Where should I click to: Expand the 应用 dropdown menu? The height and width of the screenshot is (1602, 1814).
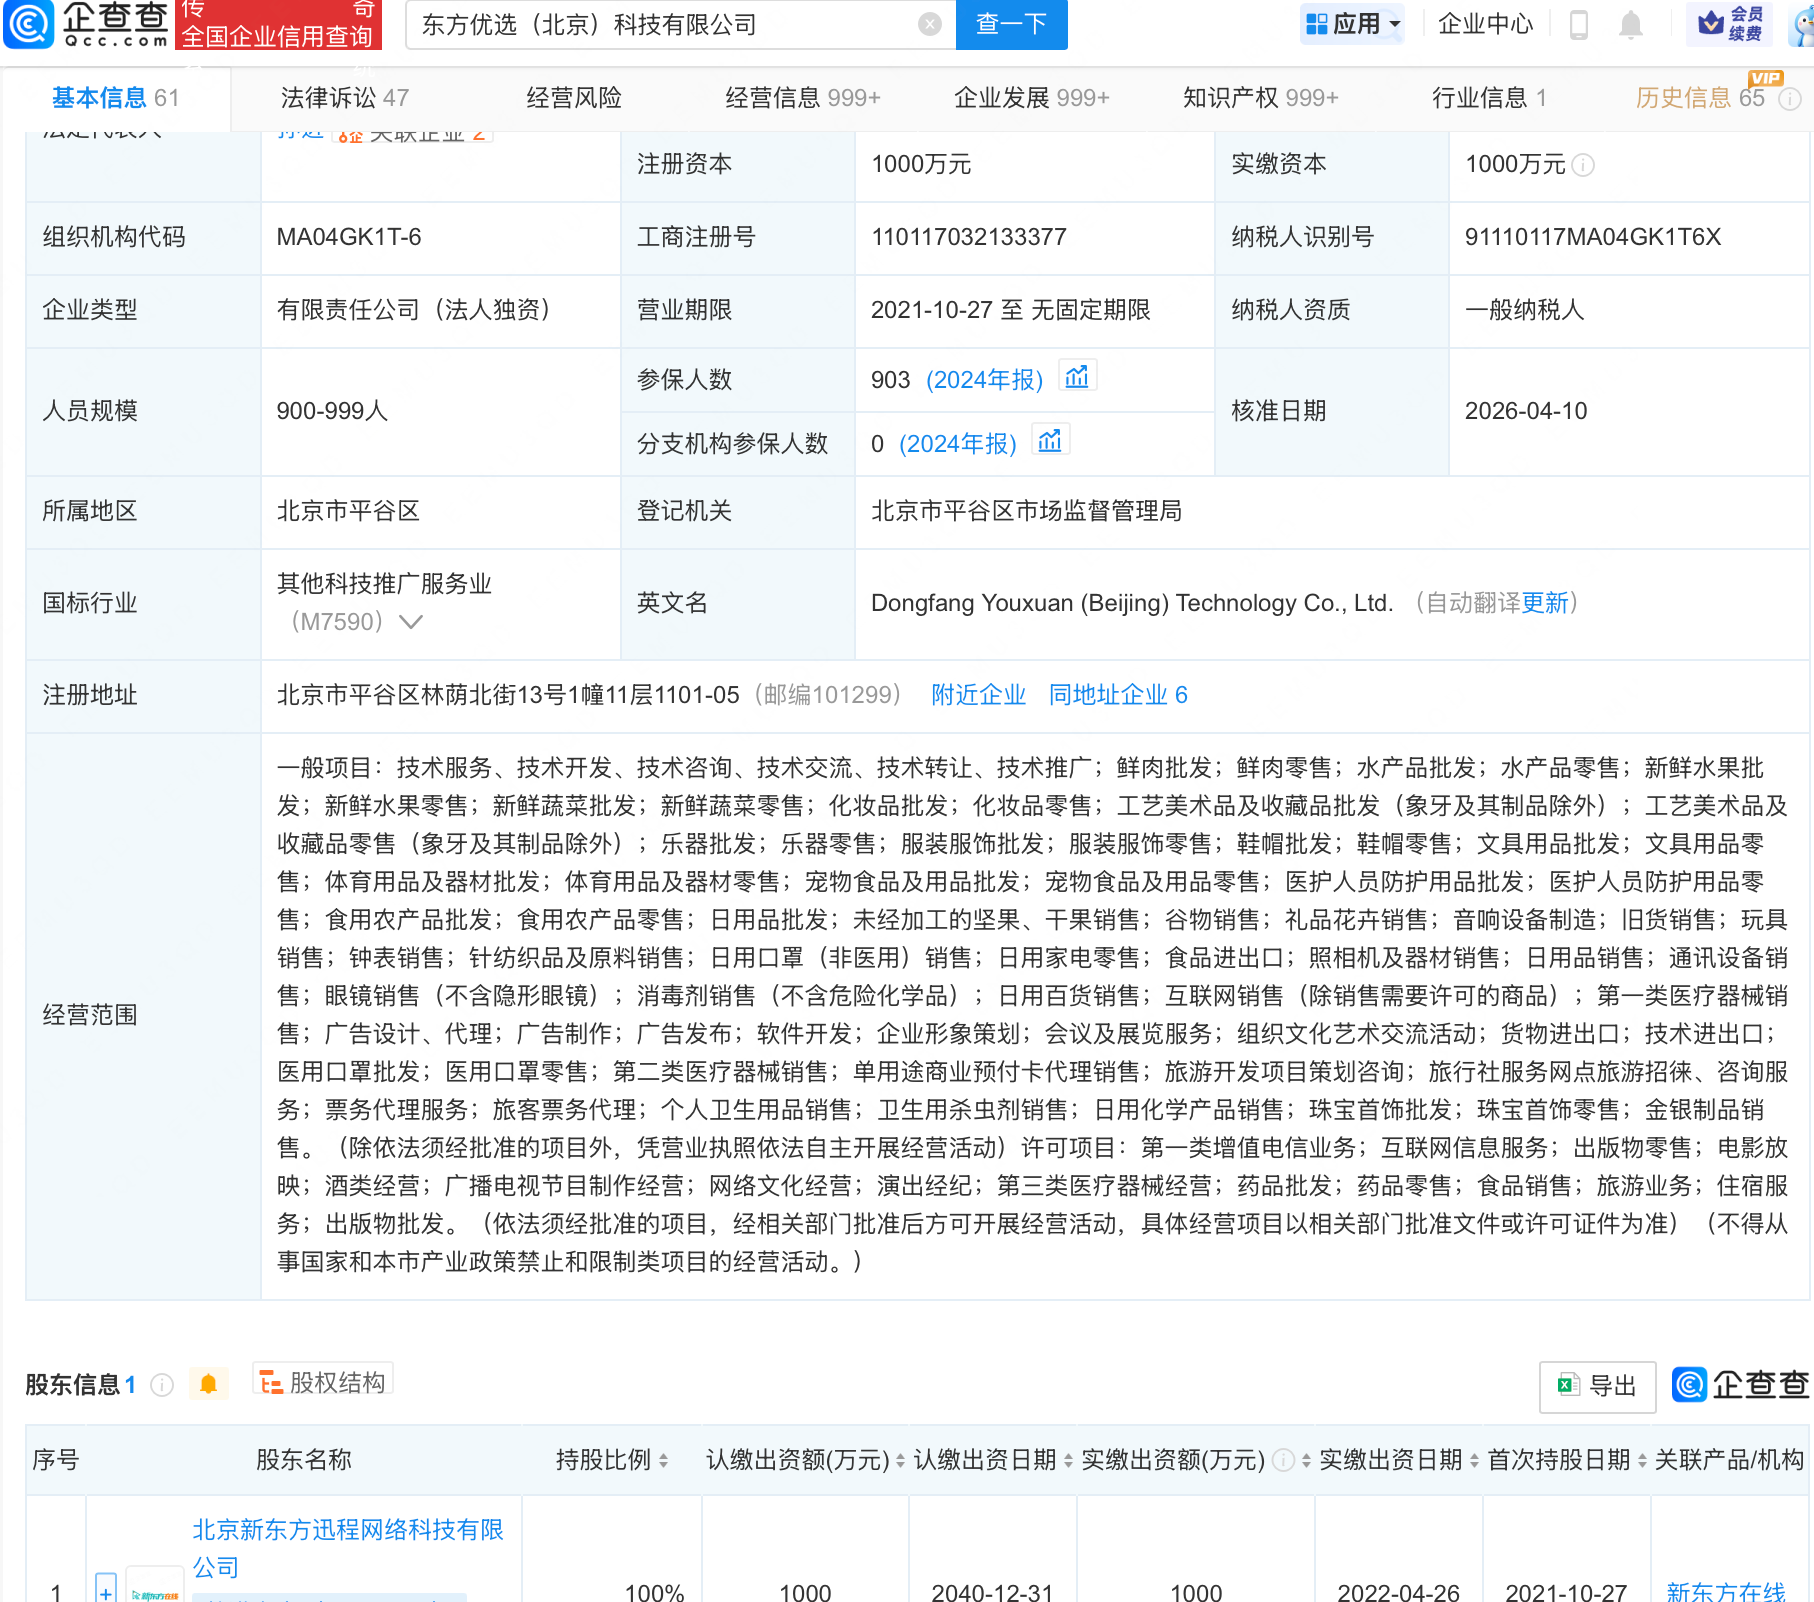(x=1353, y=24)
